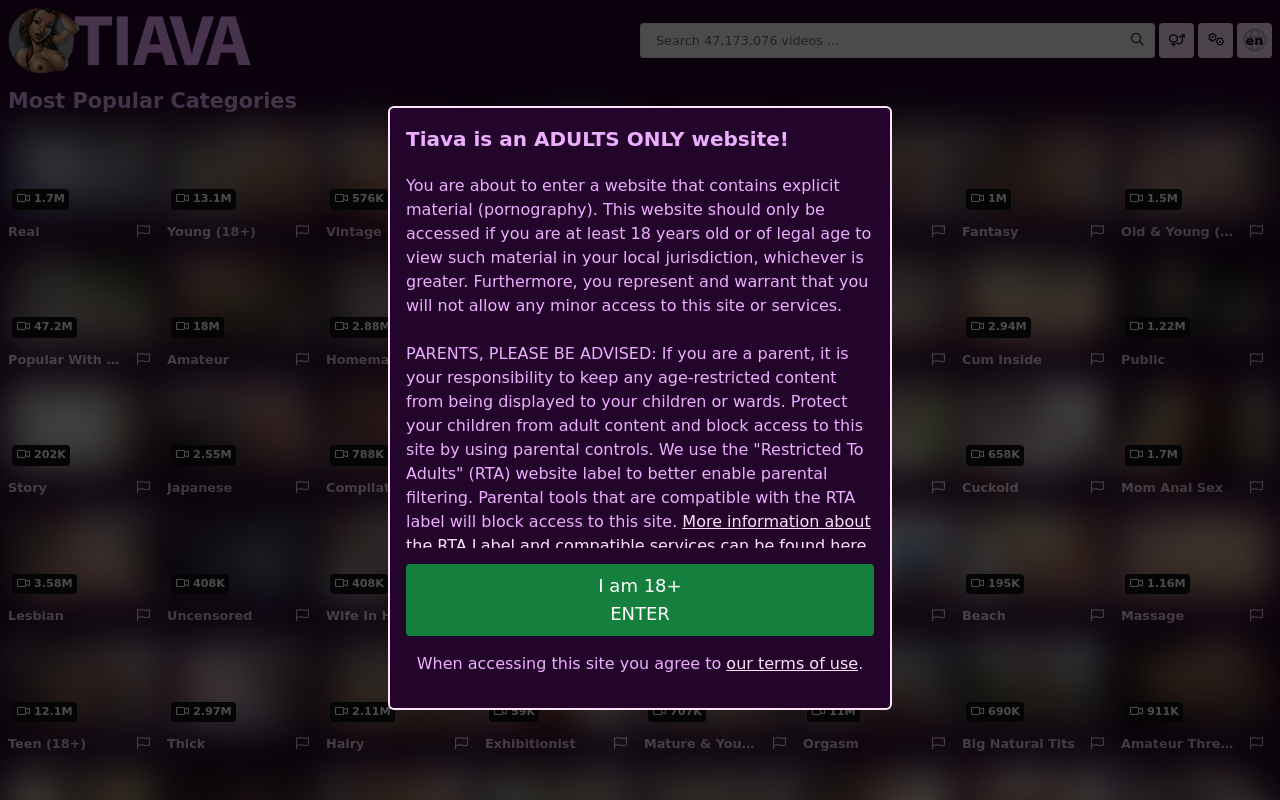The width and height of the screenshot is (1280, 800).
Task: Click the search magnifier icon
Action: pyautogui.click(x=1137, y=40)
